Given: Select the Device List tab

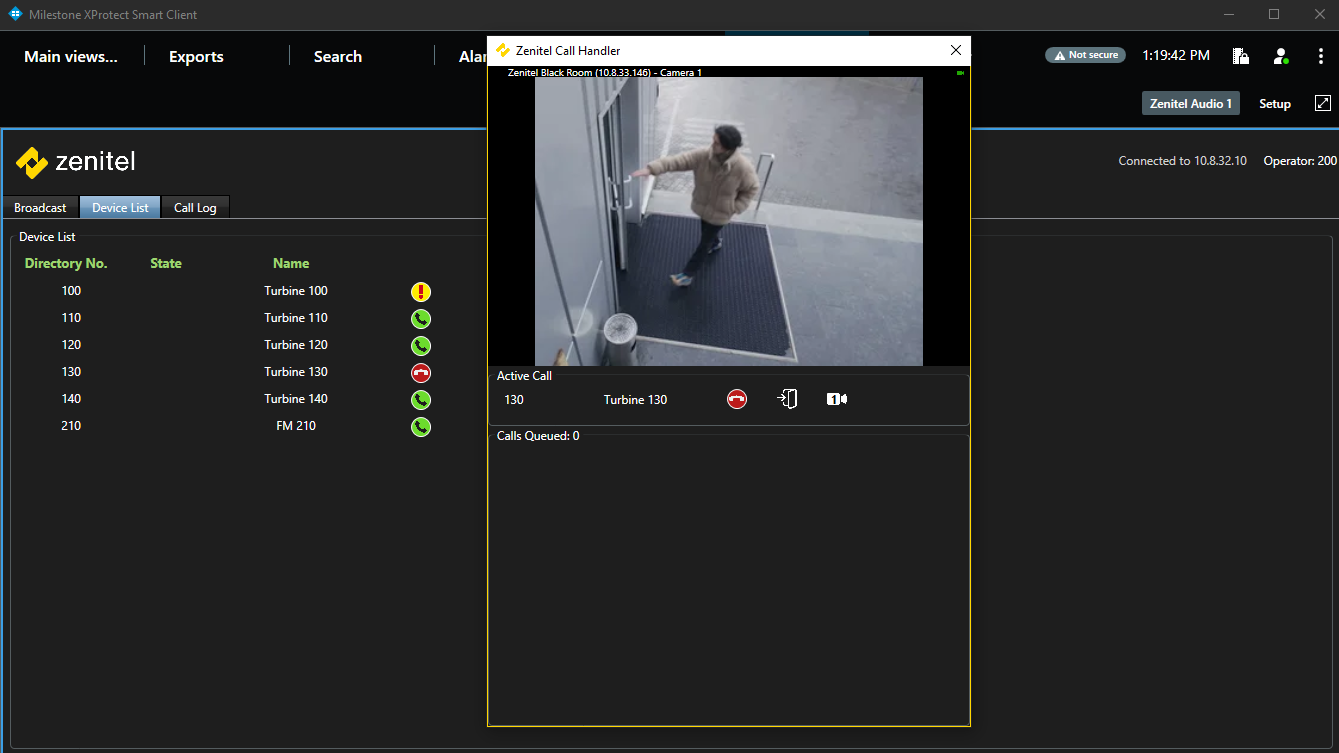Looking at the screenshot, I should coord(120,207).
